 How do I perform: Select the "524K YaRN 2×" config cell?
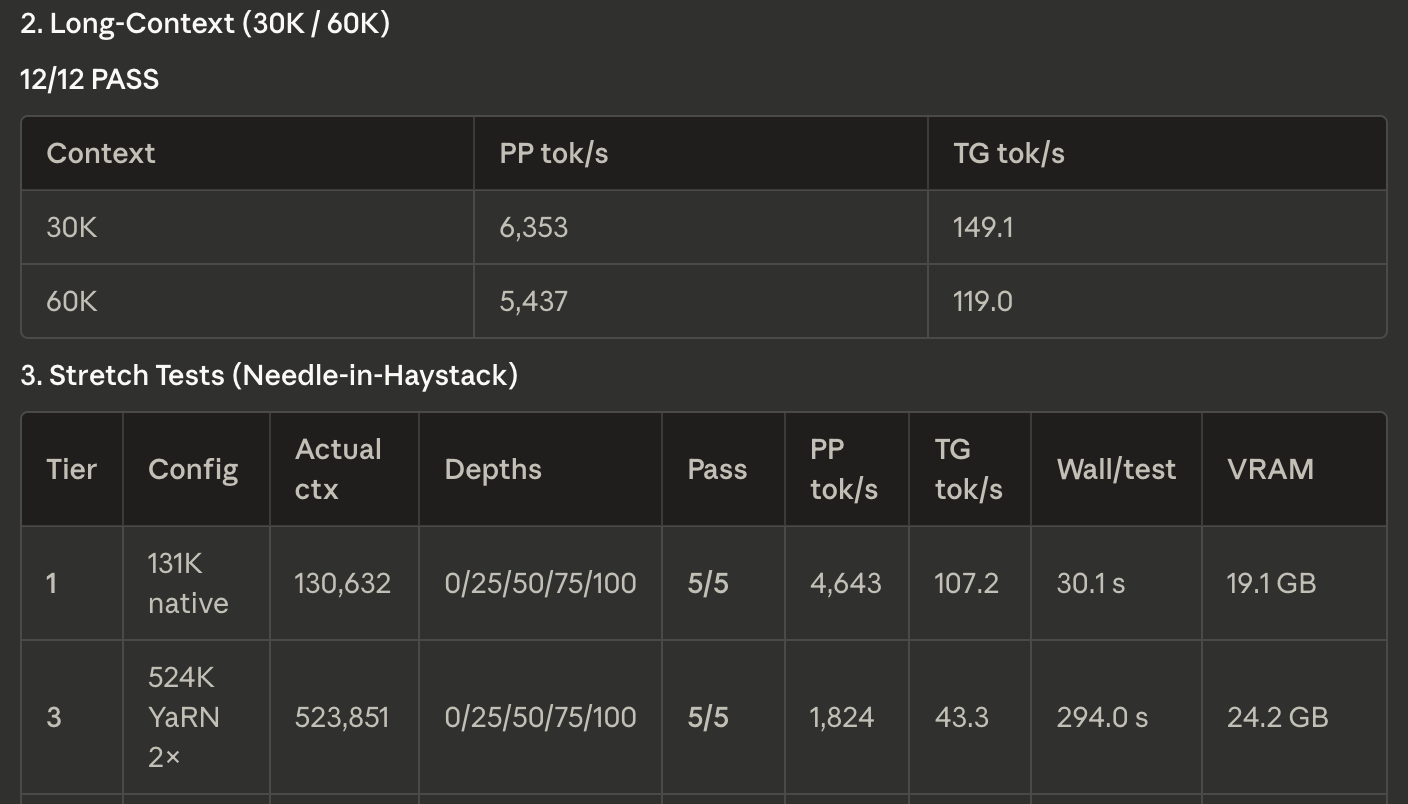tap(183, 717)
